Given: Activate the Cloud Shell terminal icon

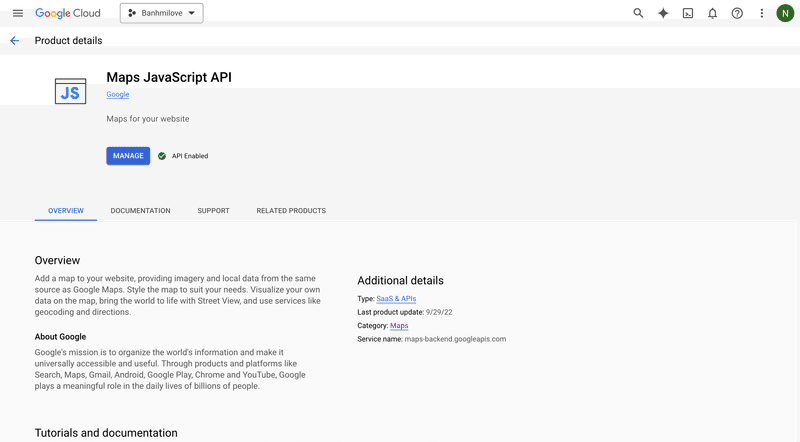Looking at the screenshot, I should [x=688, y=13].
